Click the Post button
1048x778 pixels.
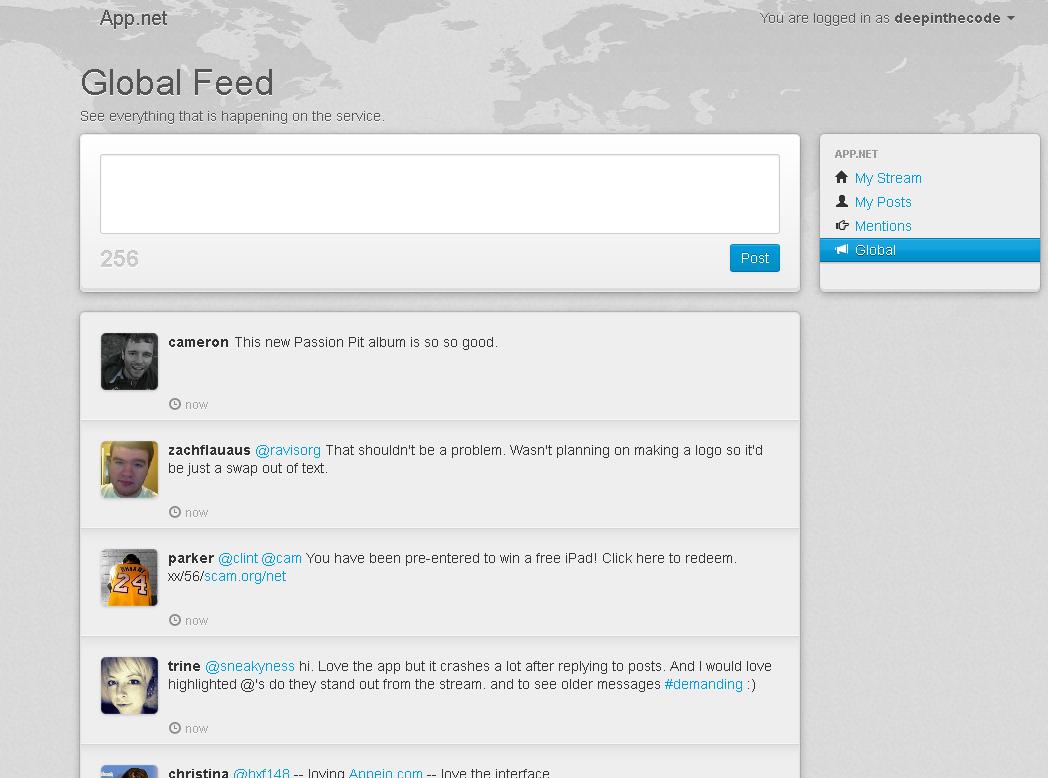coord(755,258)
